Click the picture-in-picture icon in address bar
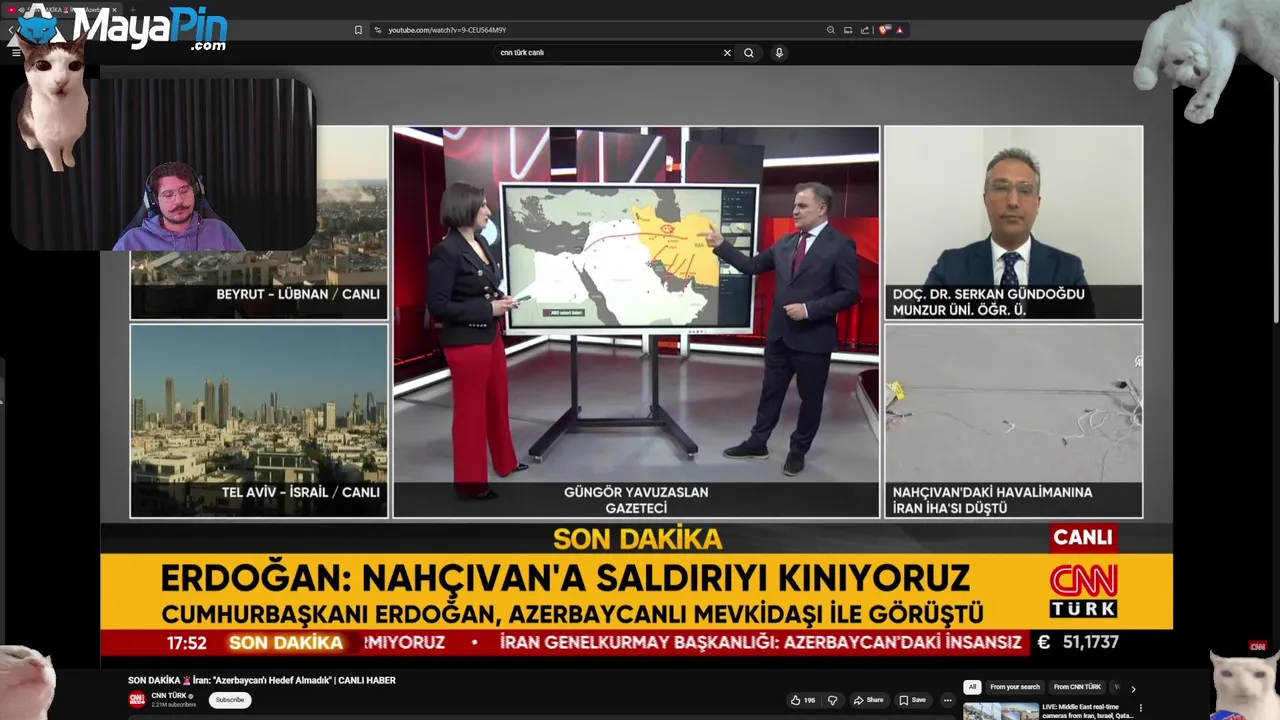This screenshot has width=1280, height=720. [x=848, y=30]
